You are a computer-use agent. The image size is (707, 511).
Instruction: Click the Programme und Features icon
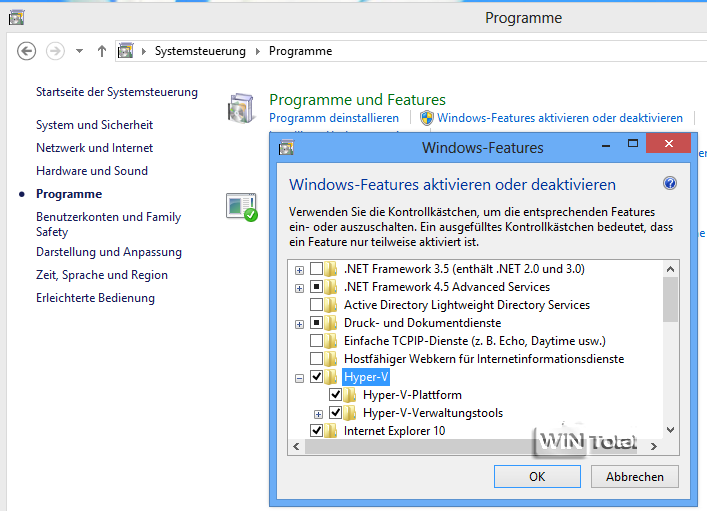pyautogui.click(x=242, y=108)
